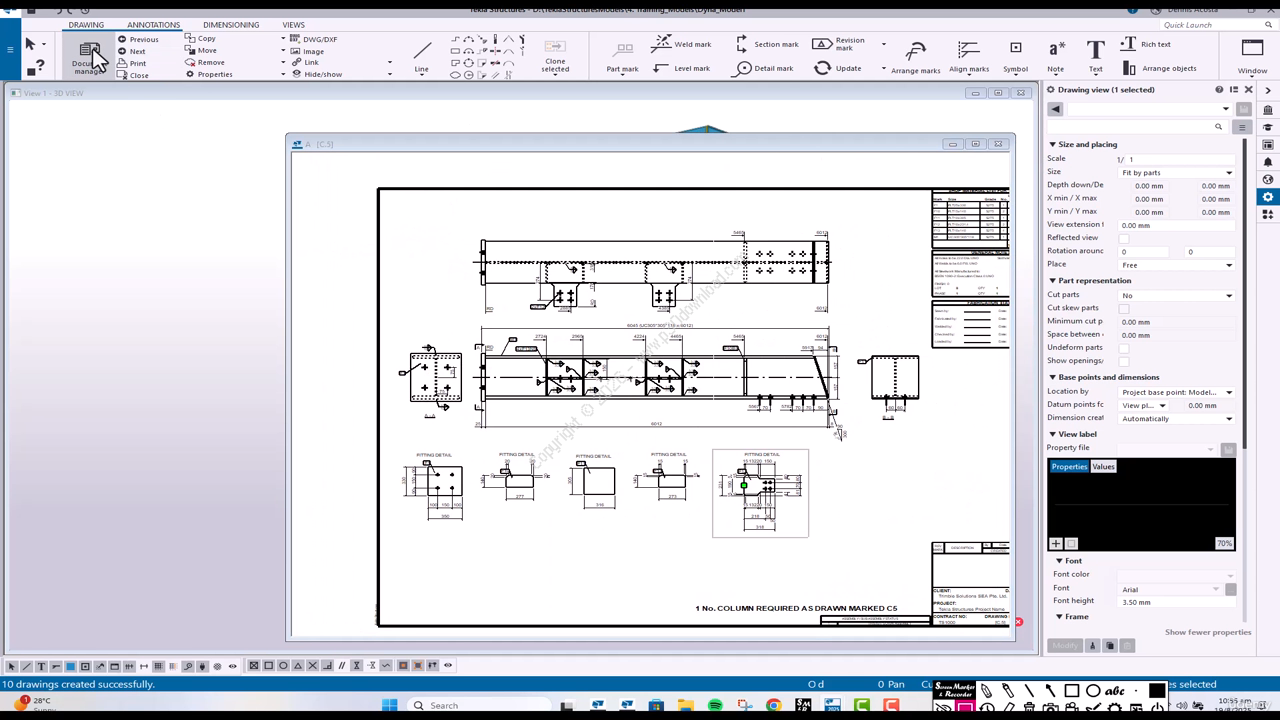Click the Arrange marks icon
1280x720 pixels.
pos(915,55)
